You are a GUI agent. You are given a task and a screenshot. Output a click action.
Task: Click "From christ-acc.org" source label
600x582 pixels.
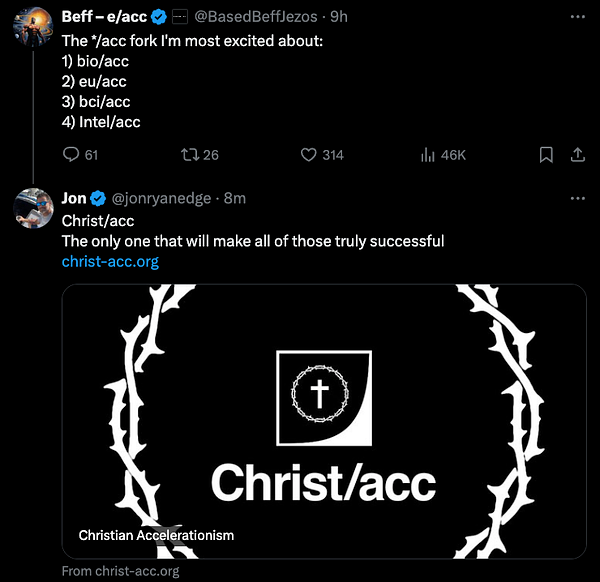pos(120,571)
